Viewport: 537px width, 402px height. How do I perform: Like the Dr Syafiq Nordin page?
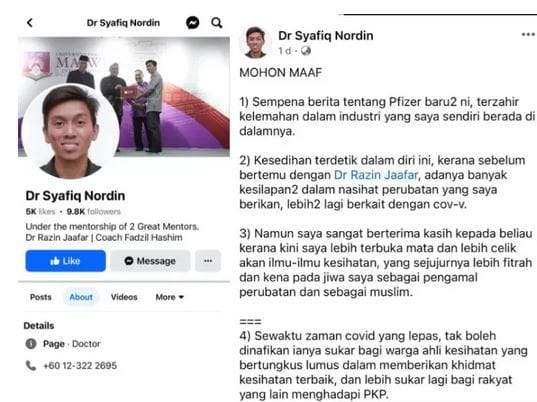[65, 261]
